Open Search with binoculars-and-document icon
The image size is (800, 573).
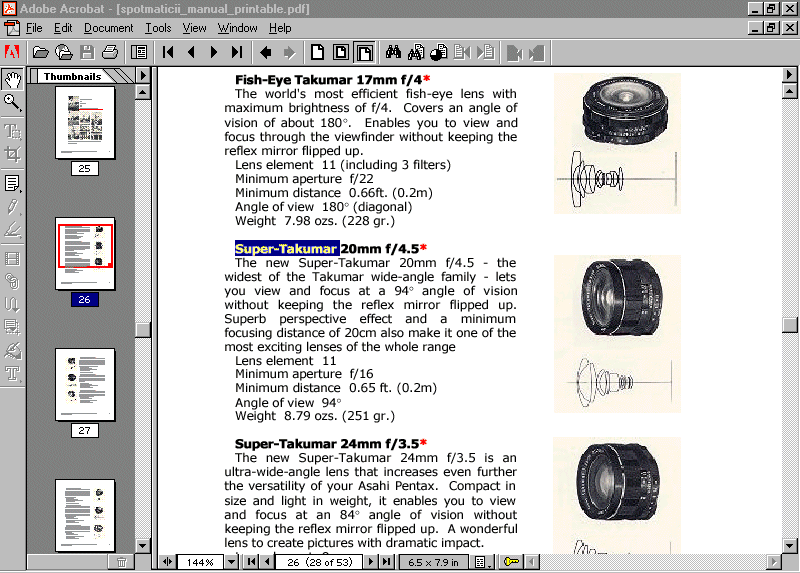coord(416,52)
